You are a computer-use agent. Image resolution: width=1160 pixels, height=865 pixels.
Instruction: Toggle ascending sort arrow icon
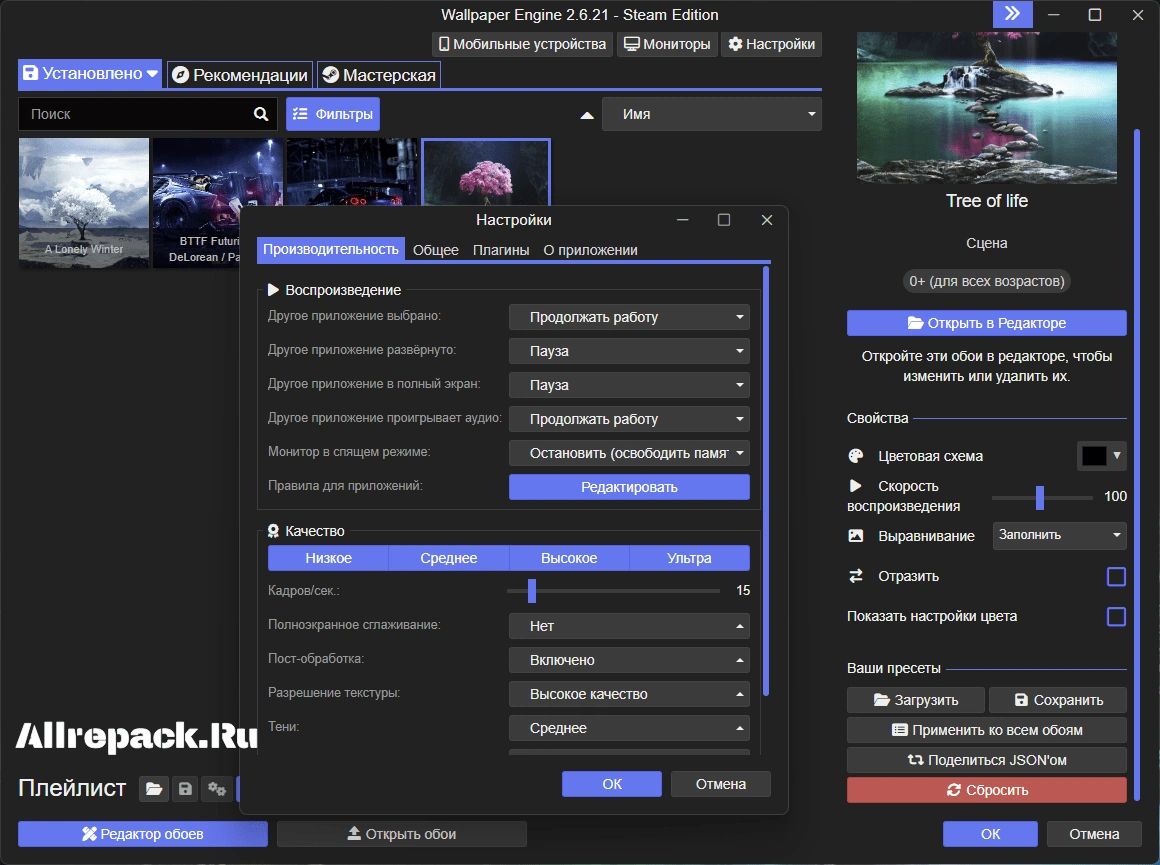point(587,115)
